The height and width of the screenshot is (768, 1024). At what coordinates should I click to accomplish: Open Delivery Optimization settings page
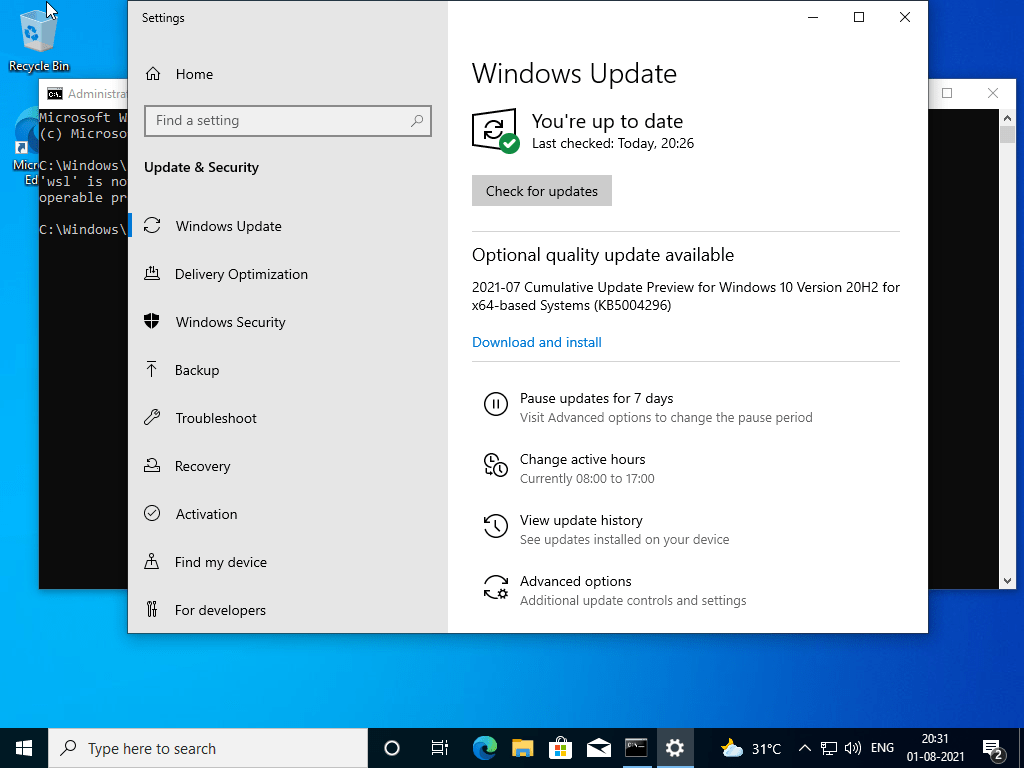(240, 274)
